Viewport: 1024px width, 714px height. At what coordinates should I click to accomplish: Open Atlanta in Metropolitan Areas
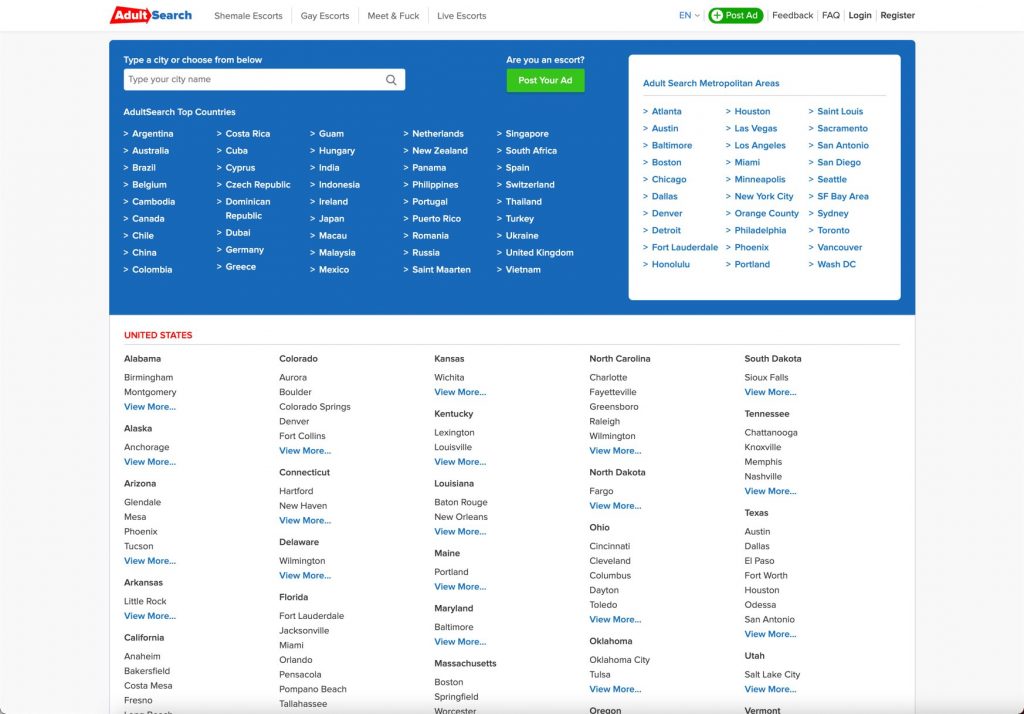pos(666,111)
